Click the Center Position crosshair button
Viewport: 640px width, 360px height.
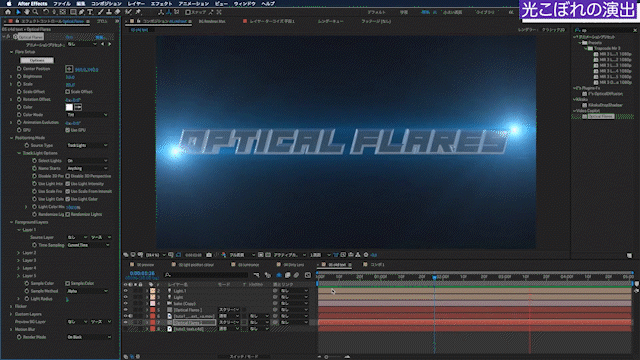[69, 69]
